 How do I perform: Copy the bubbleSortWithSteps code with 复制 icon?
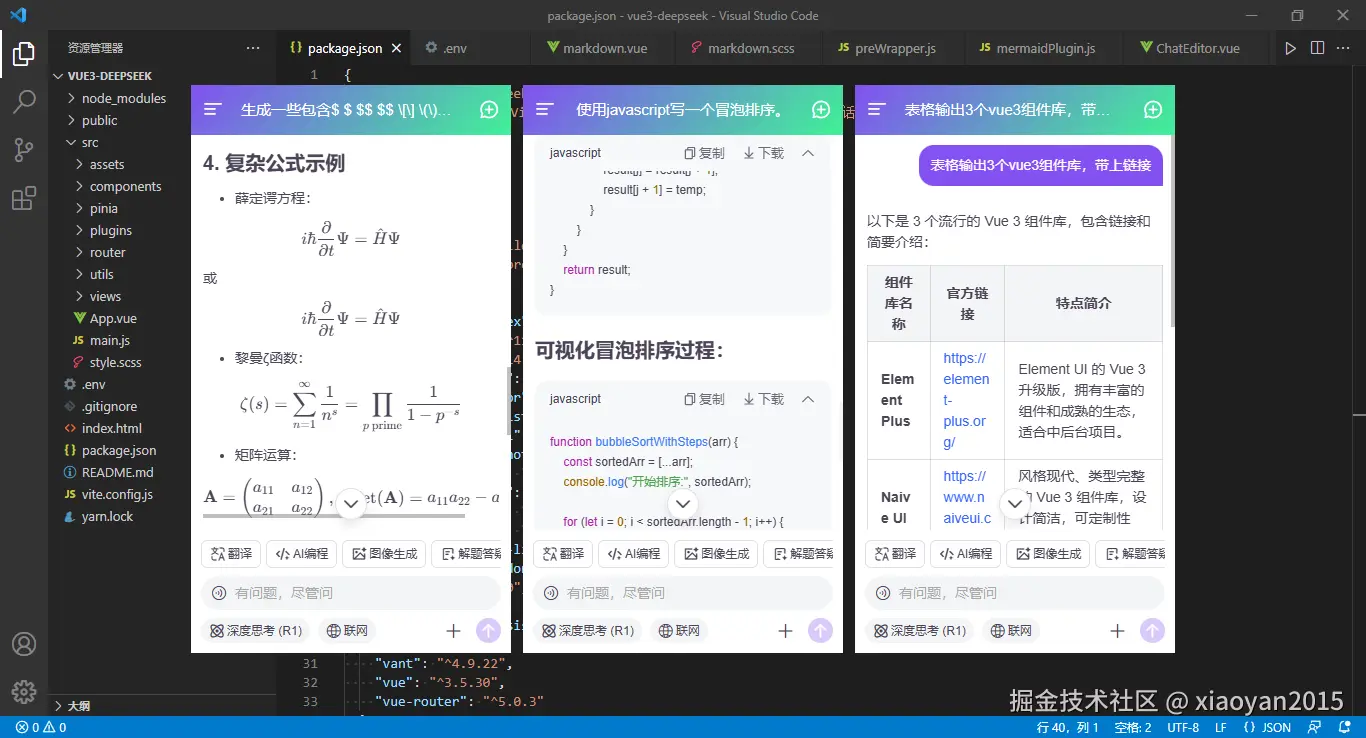pyautogui.click(x=704, y=398)
